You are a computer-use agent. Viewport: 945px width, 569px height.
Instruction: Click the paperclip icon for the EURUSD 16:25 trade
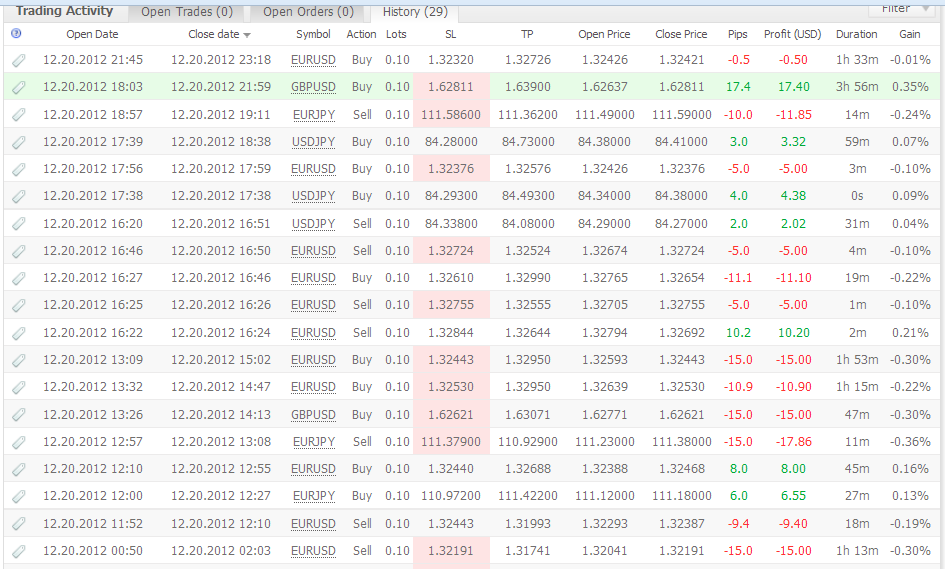(x=19, y=306)
